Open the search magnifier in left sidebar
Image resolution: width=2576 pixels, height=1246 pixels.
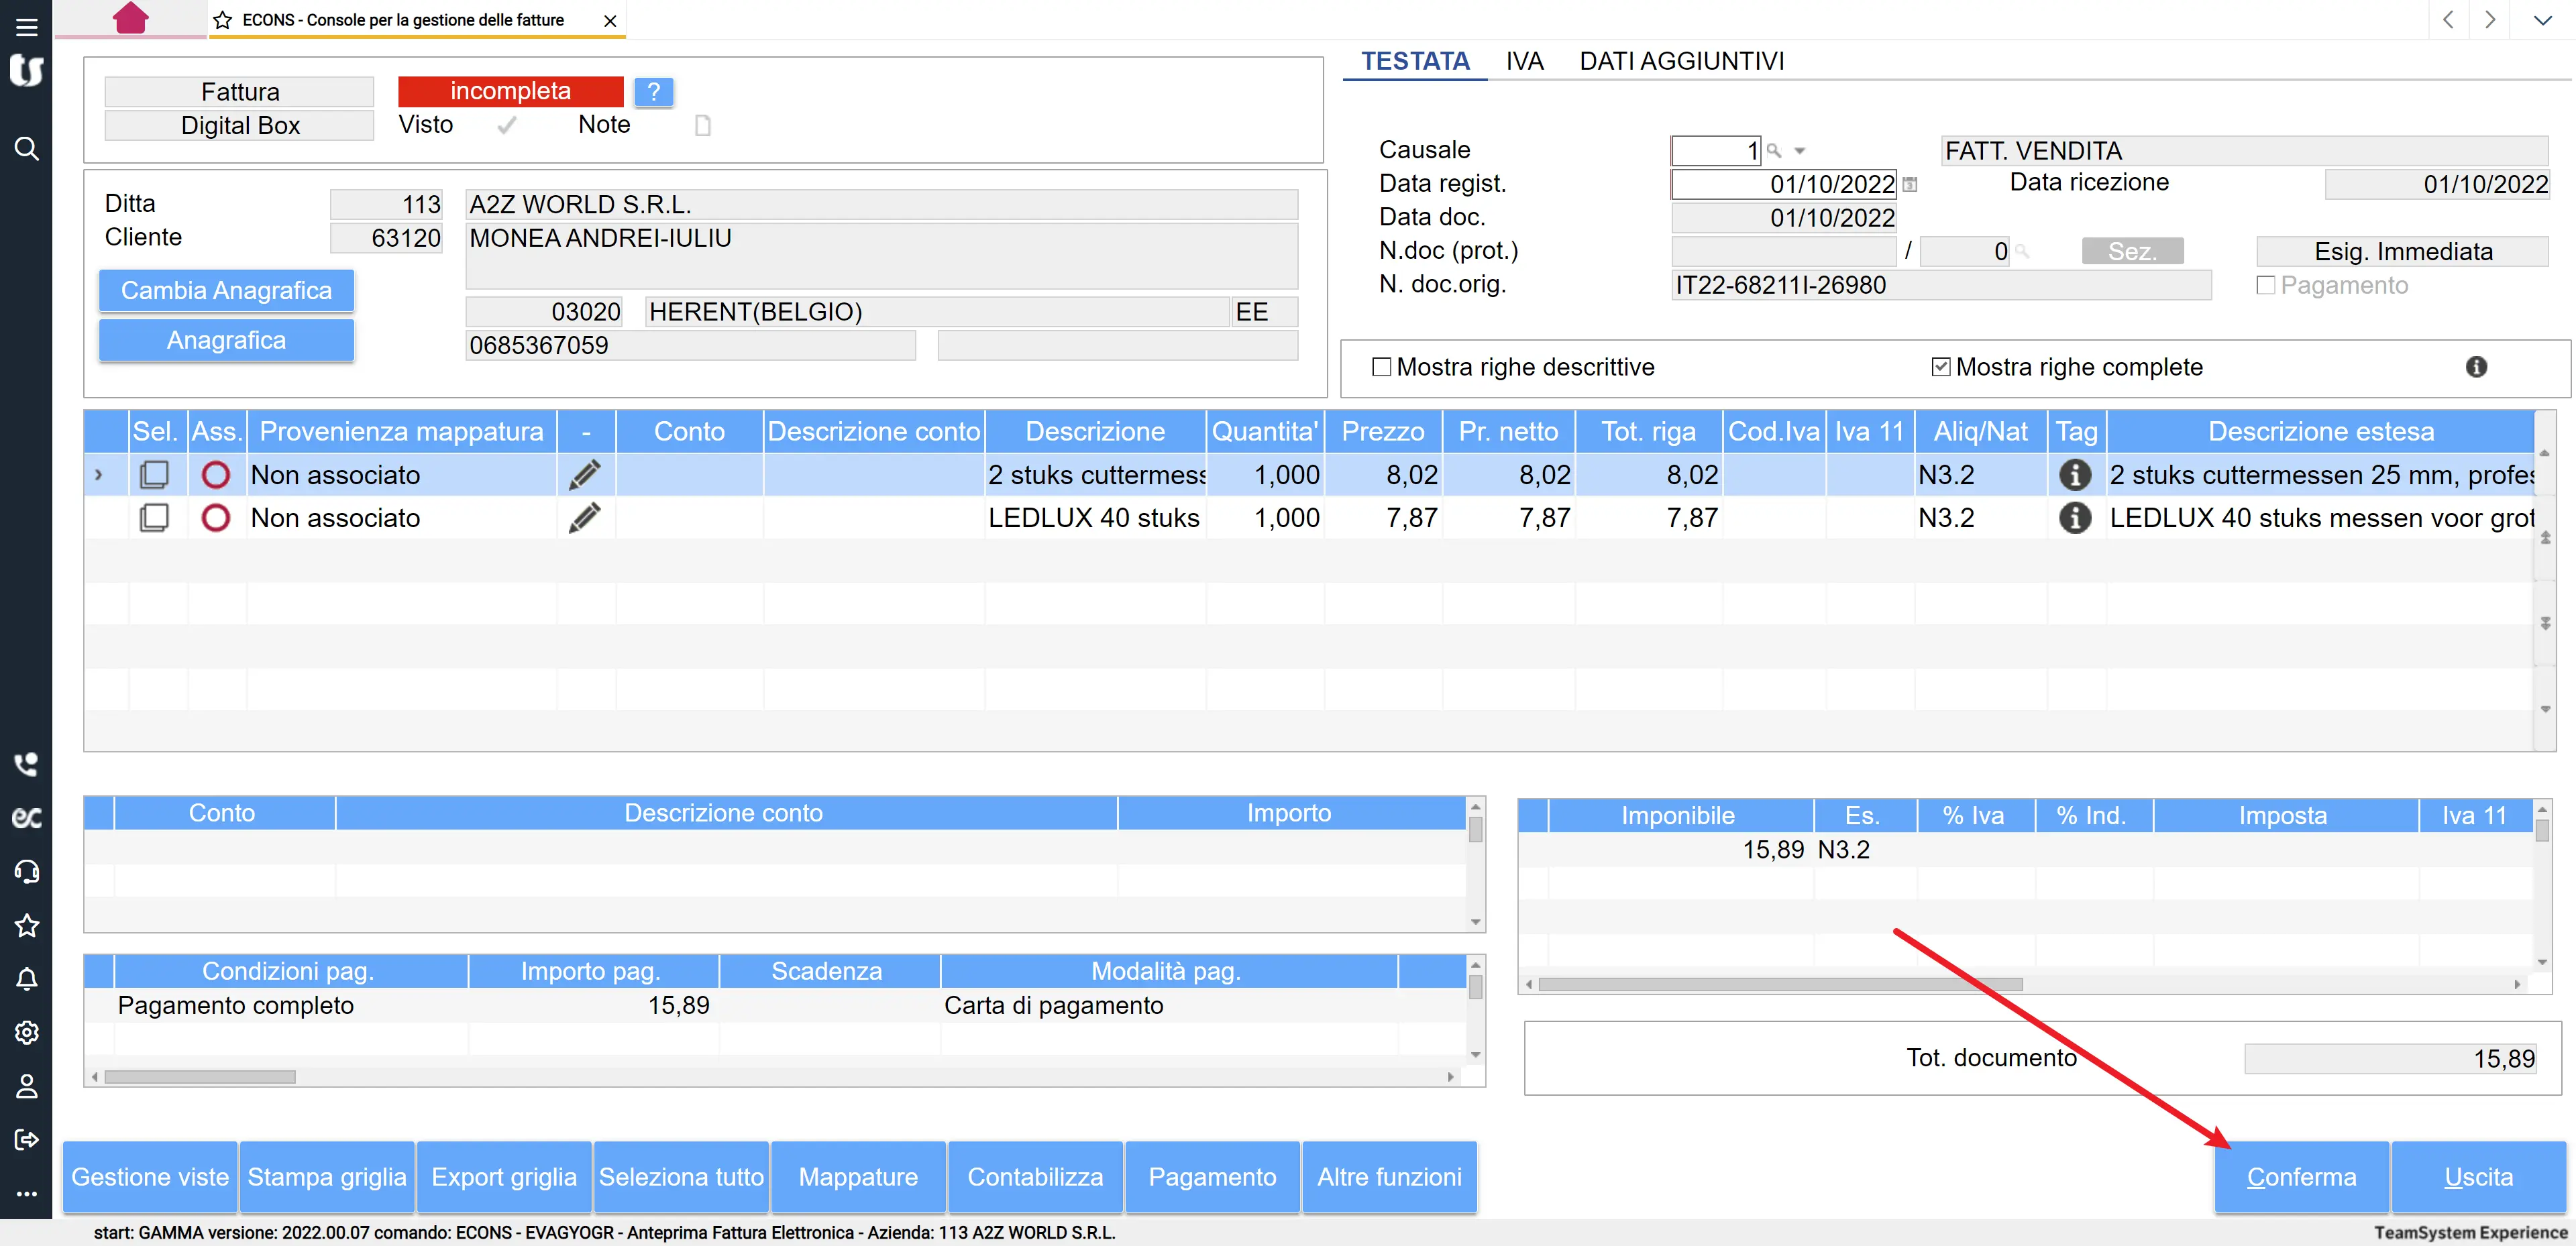[x=27, y=149]
